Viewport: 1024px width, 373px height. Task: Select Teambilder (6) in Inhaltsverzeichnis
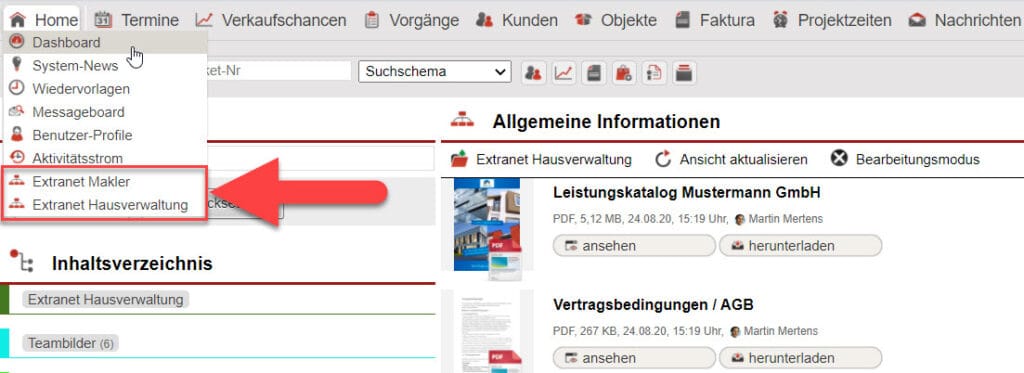[71, 343]
